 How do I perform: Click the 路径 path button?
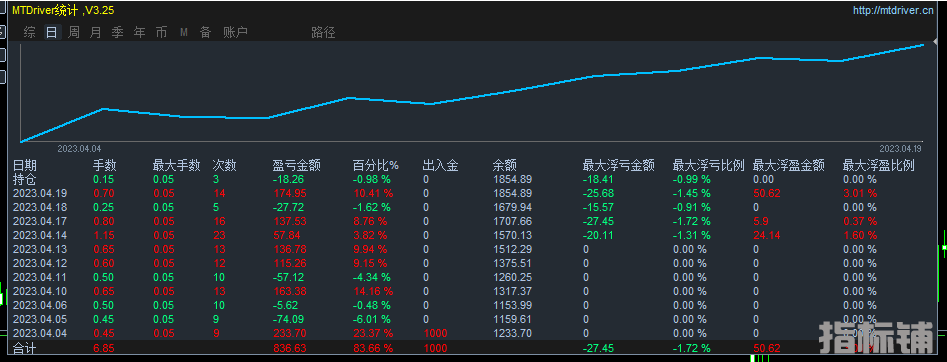[x=323, y=33]
